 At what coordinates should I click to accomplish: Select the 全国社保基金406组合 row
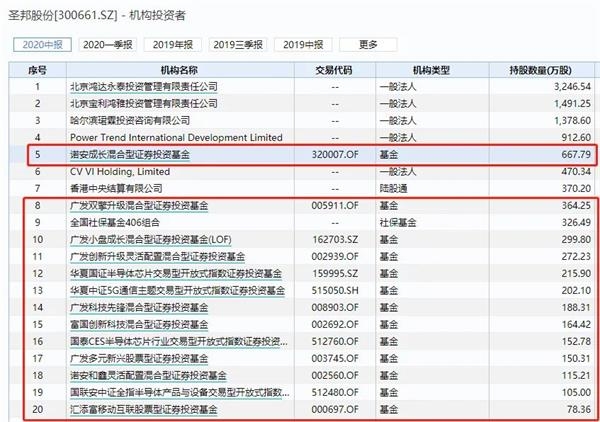click(x=301, y=222)
